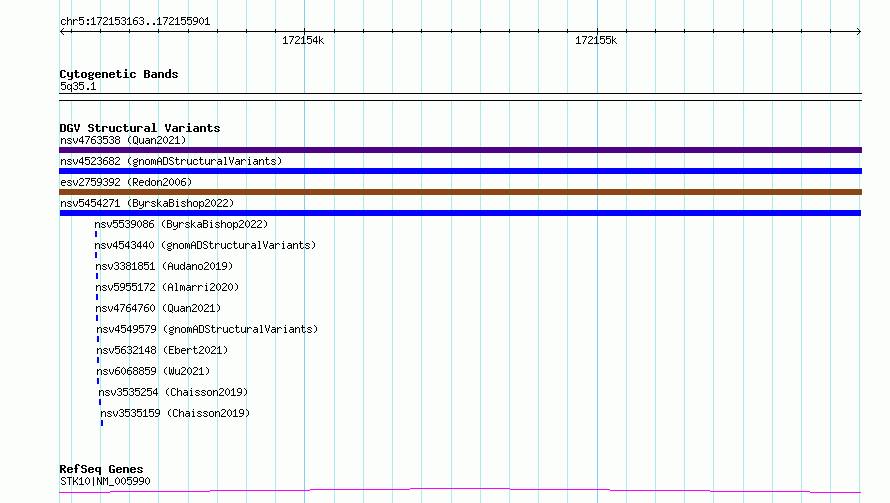Viewport: 890px width, 503px height.
Task: Open variant nsv4763538 (Quan2021) label
Action: 123,140
